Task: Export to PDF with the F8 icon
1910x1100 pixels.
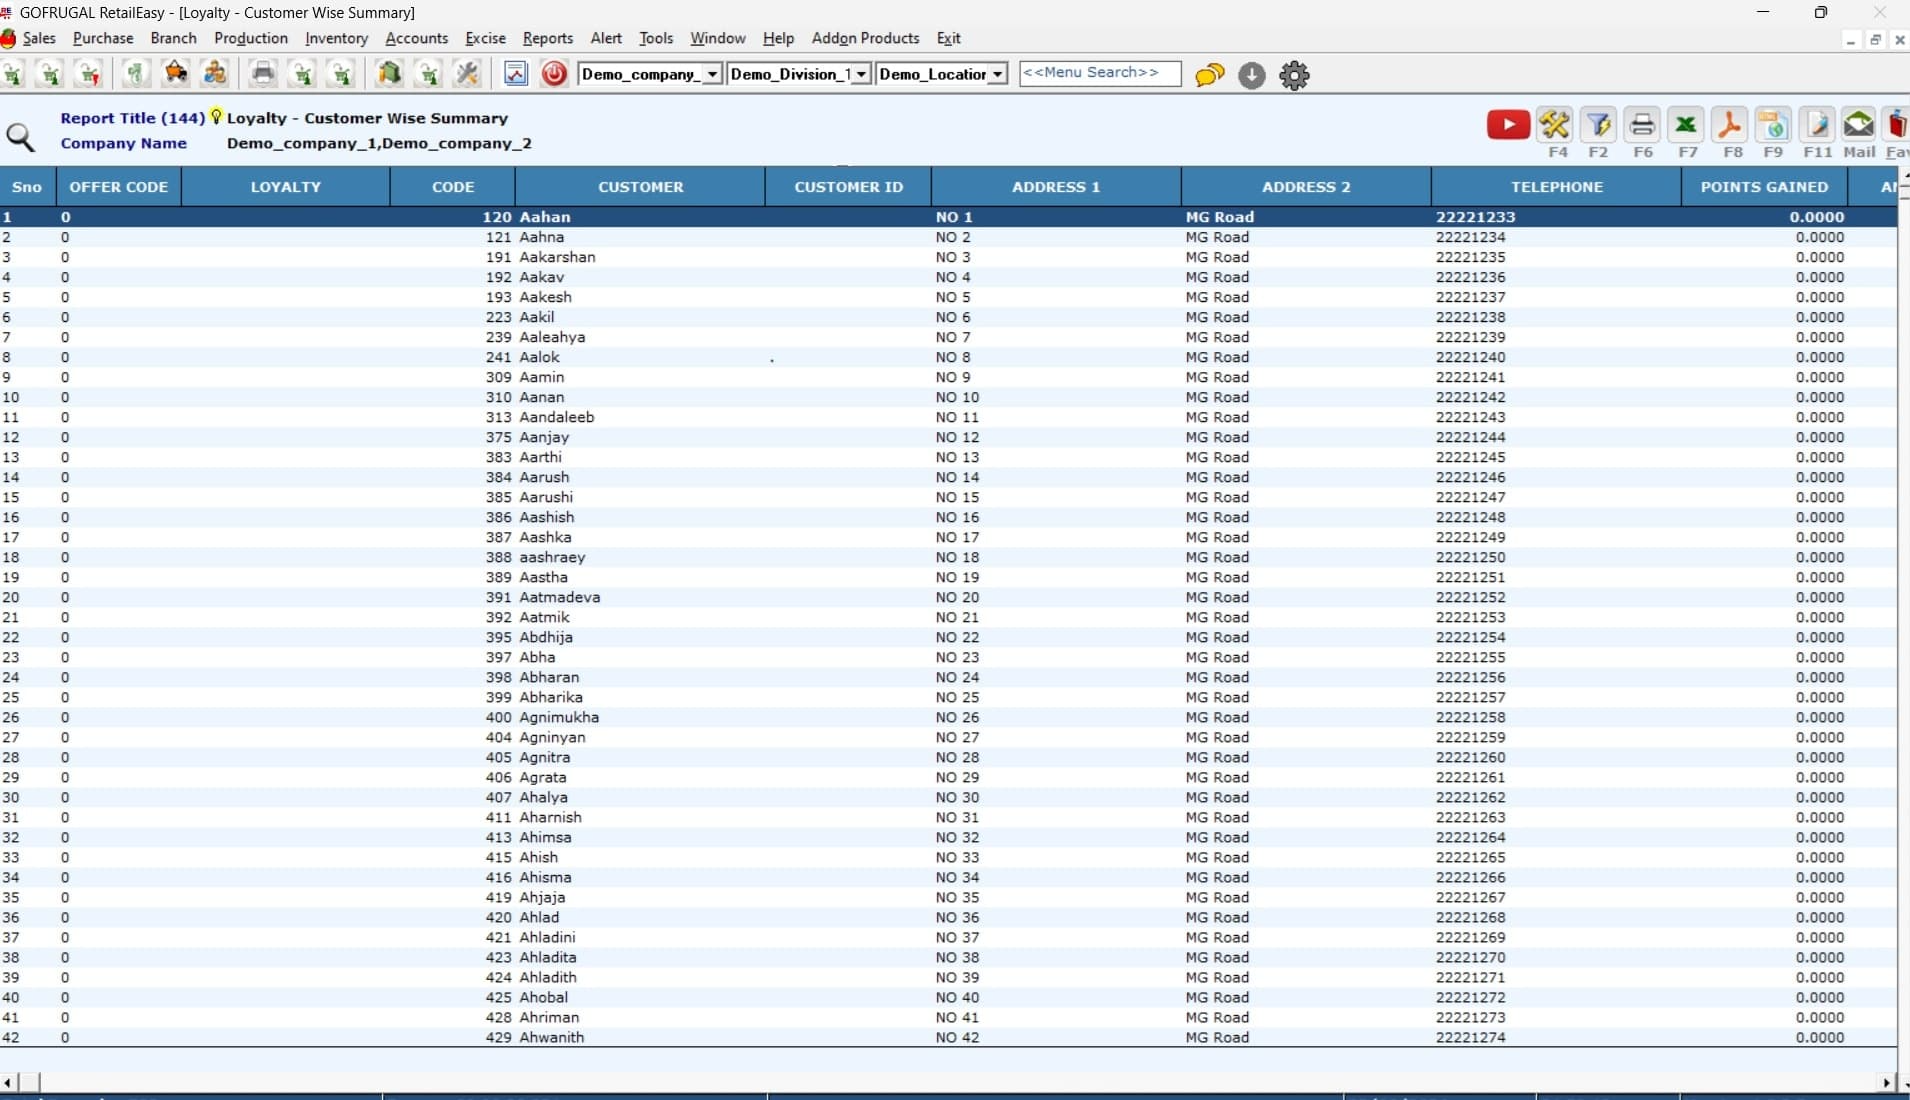Action: 1730,125
